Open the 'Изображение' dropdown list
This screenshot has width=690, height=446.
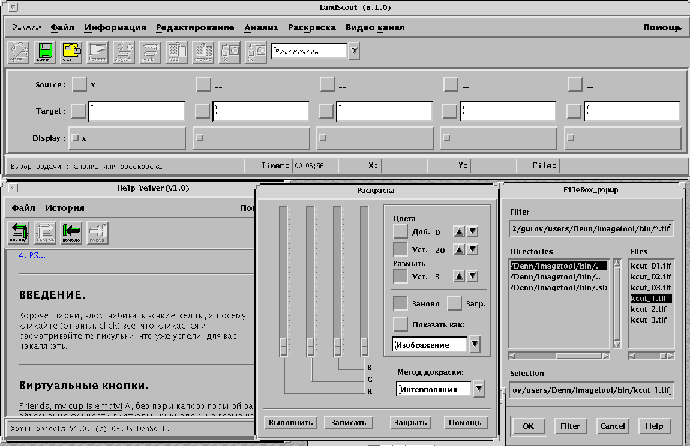(475, 345)
